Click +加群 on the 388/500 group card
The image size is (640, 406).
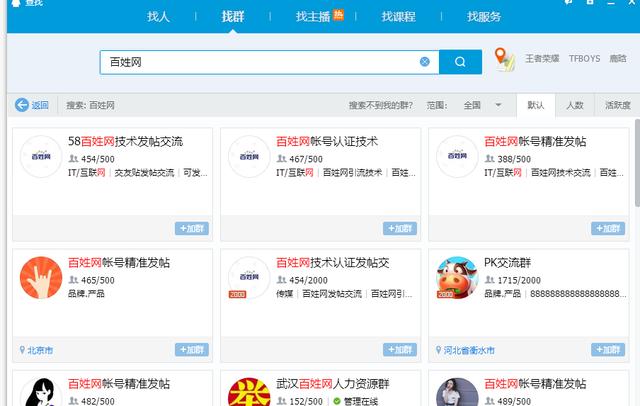608,229
